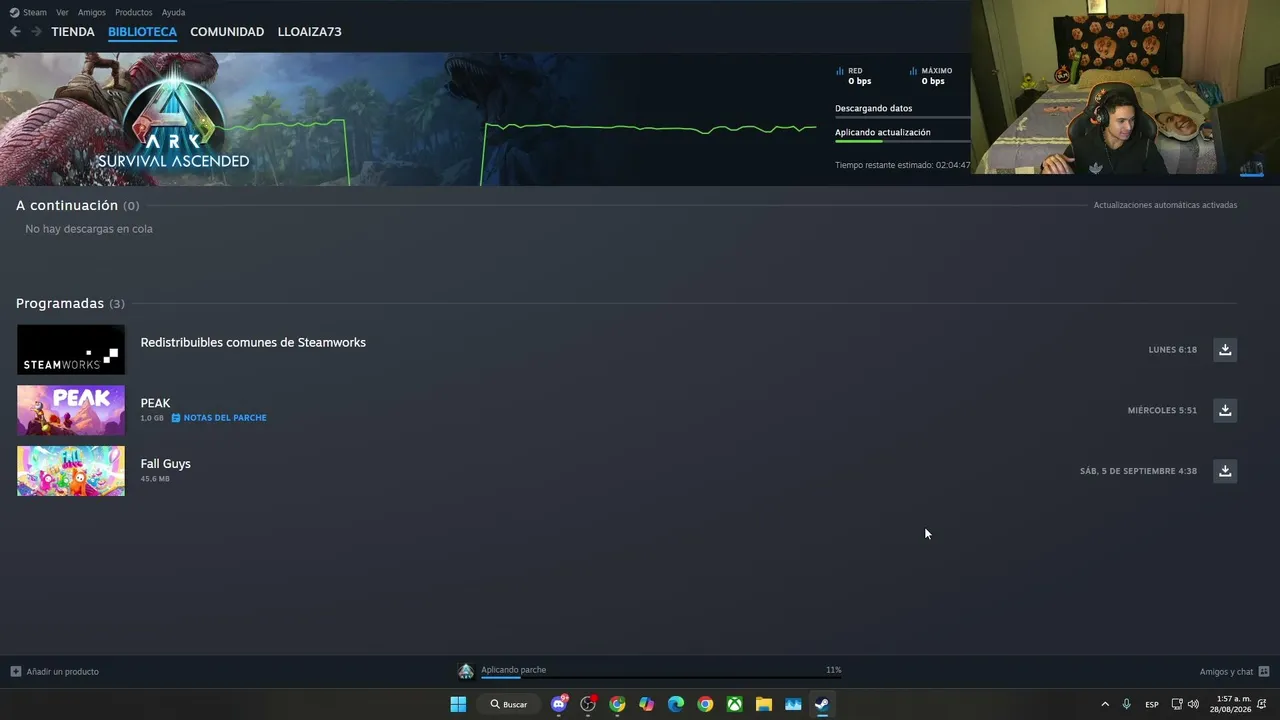Download the PEAK update now

pyautogui.click(x=1225, y=410)
